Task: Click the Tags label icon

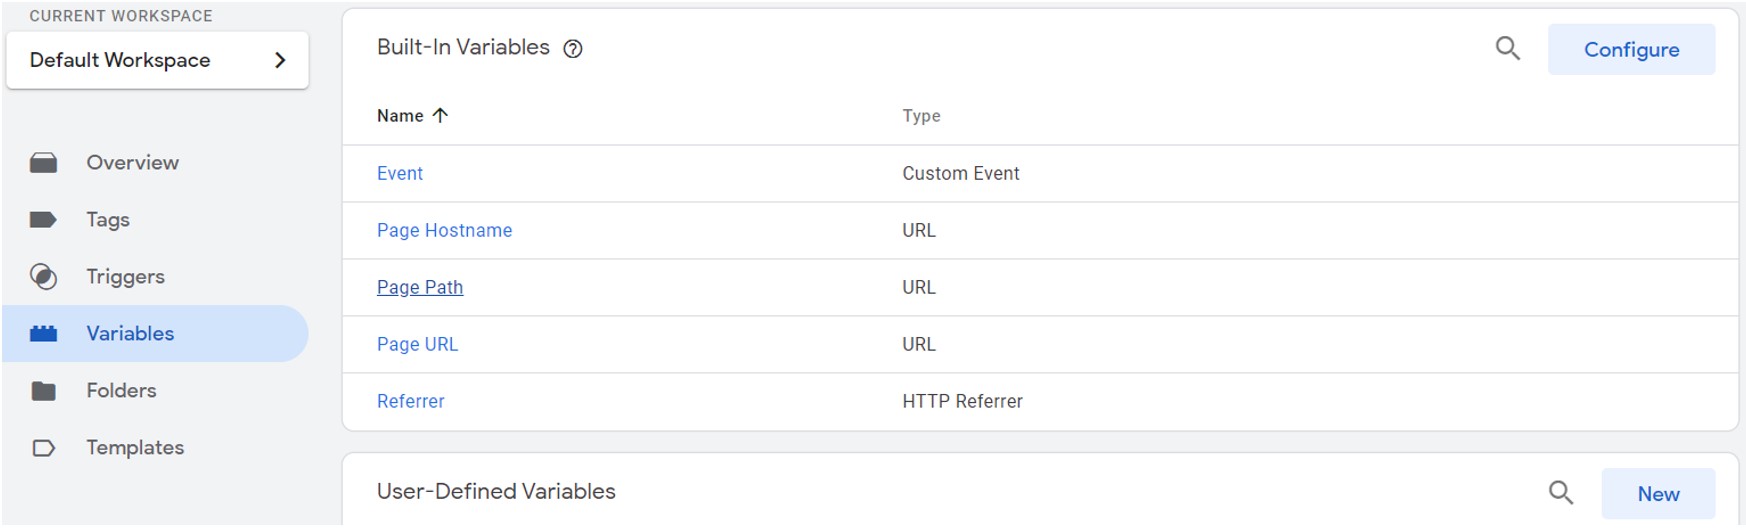Action: 43,220
